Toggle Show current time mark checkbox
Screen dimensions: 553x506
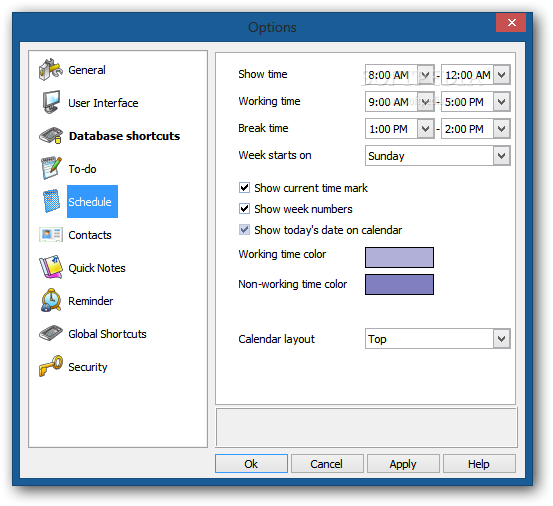pyautogui.click(x=244, y=188)
